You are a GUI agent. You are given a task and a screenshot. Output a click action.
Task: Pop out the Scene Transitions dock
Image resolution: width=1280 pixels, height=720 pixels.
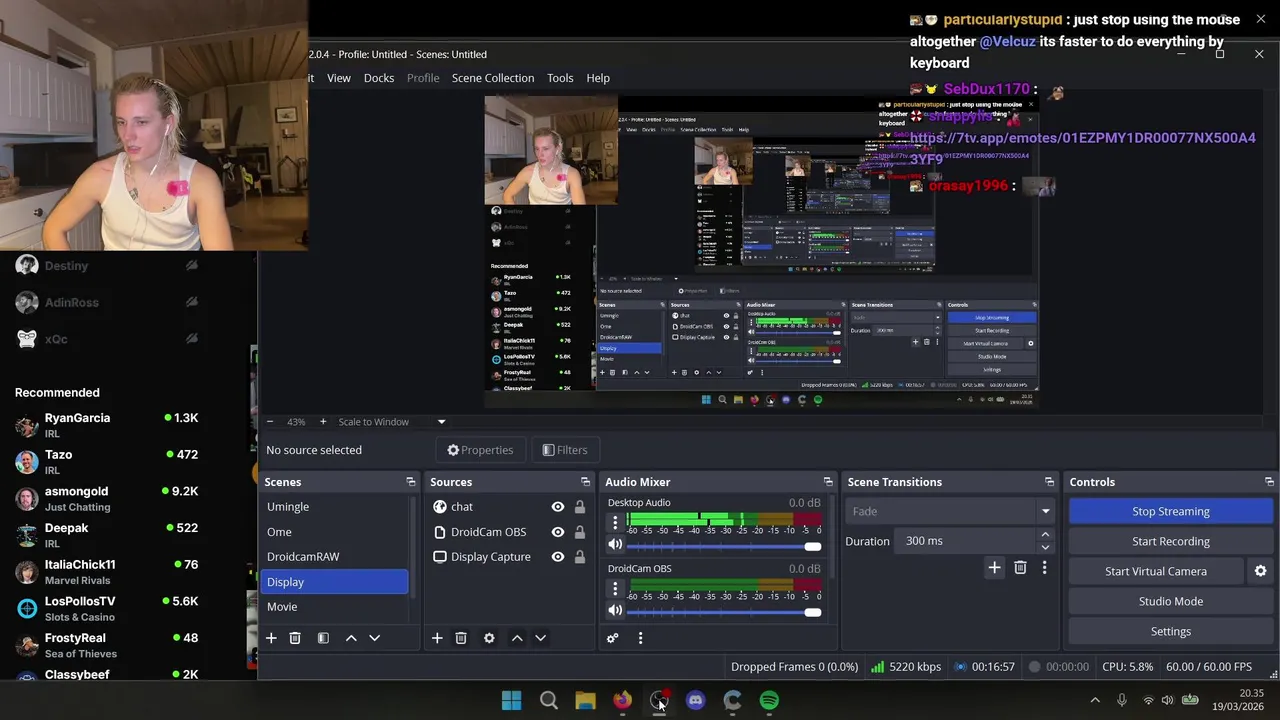pyautogui.click(x=1049, y=482)
